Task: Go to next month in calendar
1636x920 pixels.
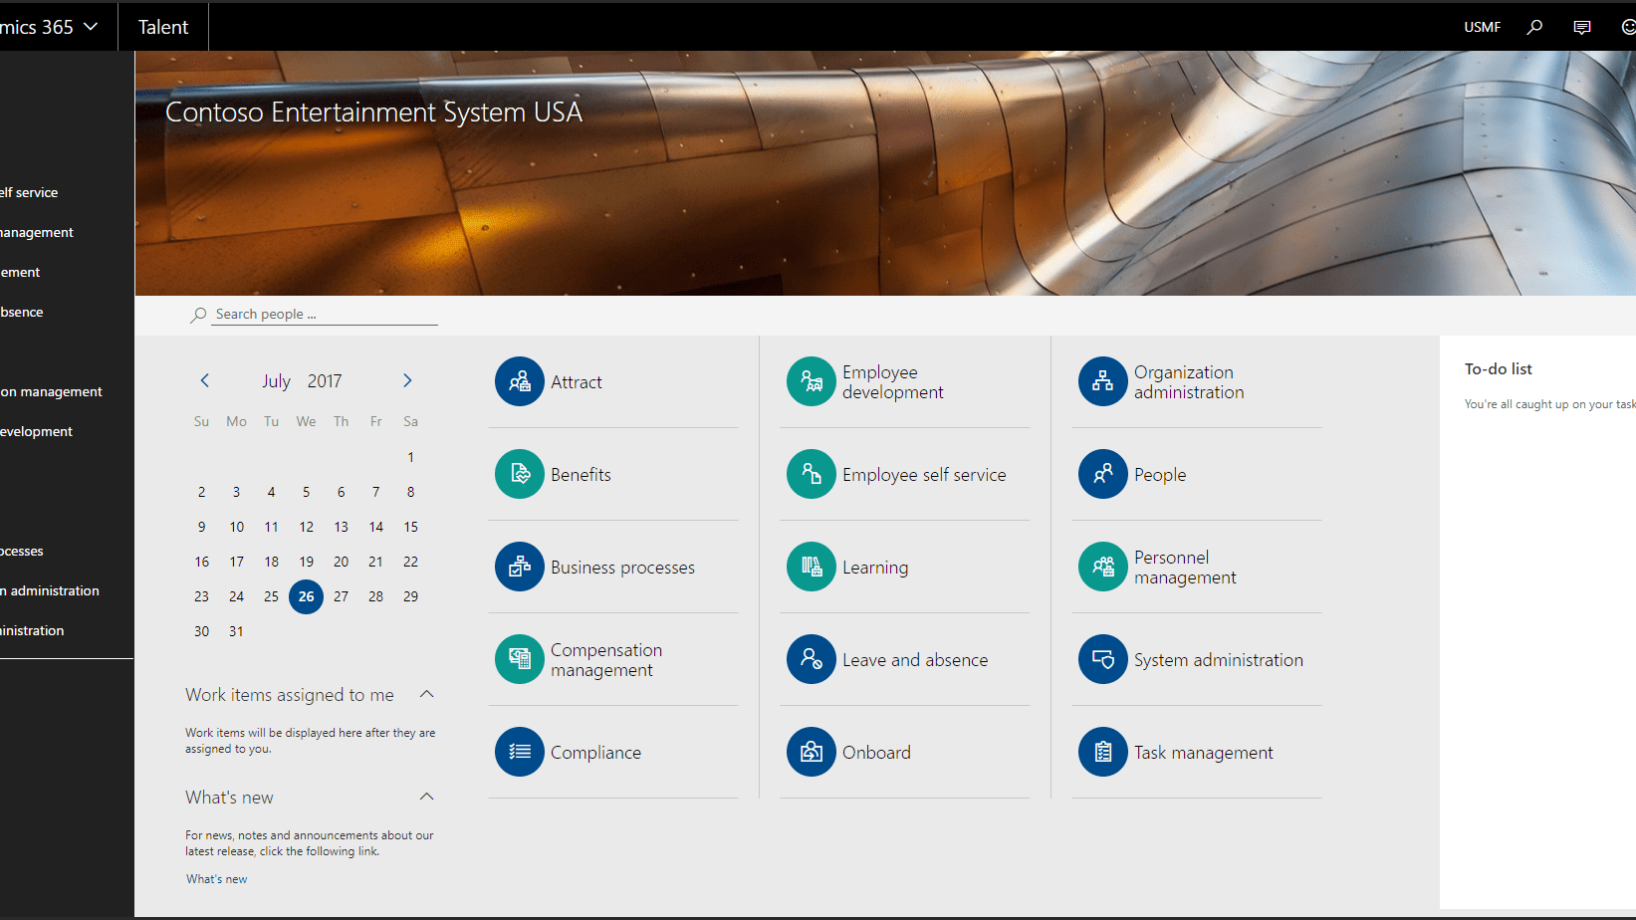Action: point(407,380)
